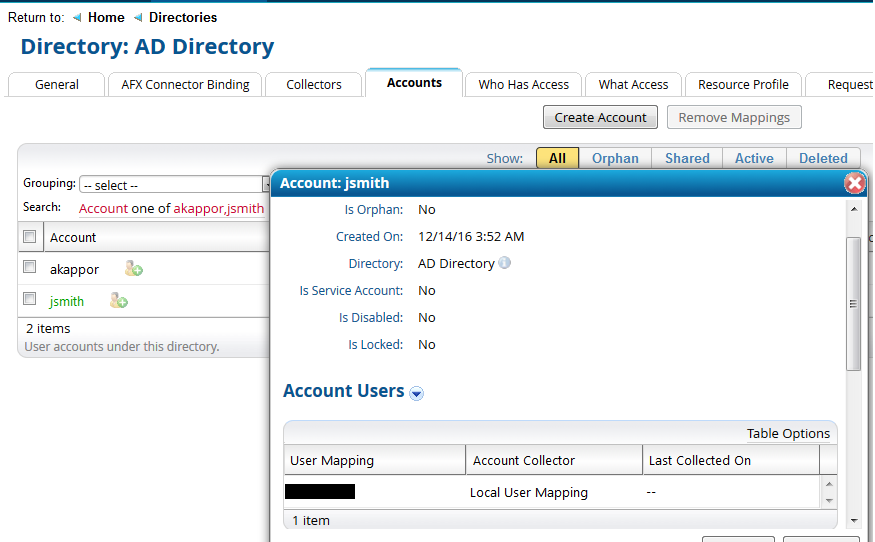Open the Who Has Access tab
The height and width of the screenshot is (542, 875).
tap(523, 85)
